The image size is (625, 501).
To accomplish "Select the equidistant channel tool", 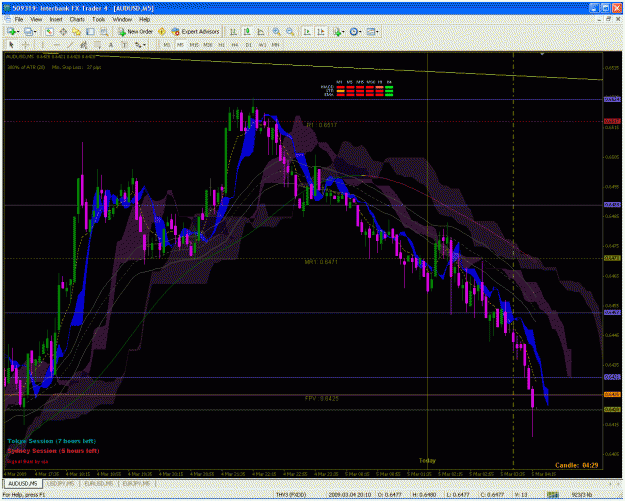I will [83, 45].
